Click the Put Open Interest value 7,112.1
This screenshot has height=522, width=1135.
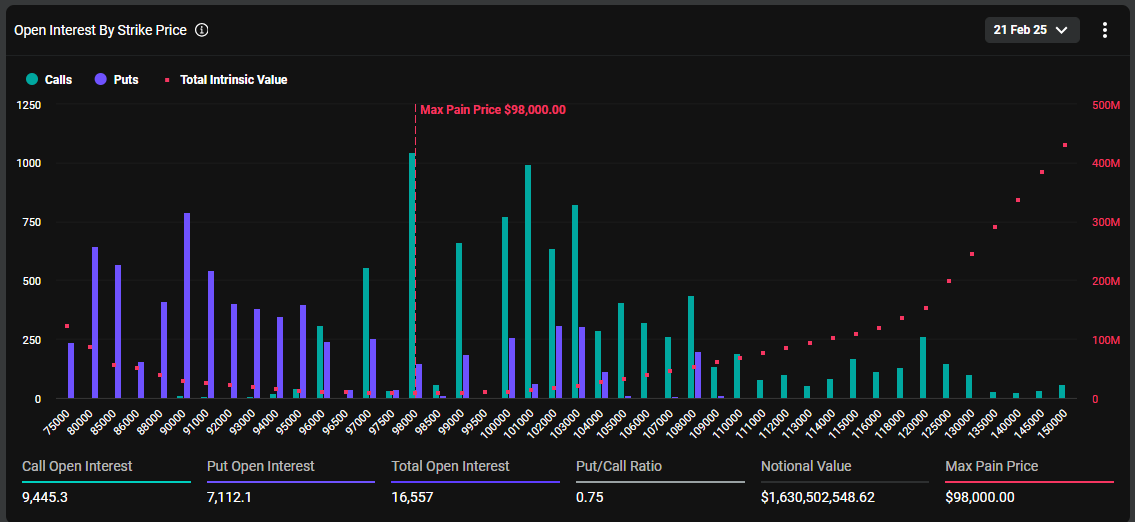tap(229, 497)
